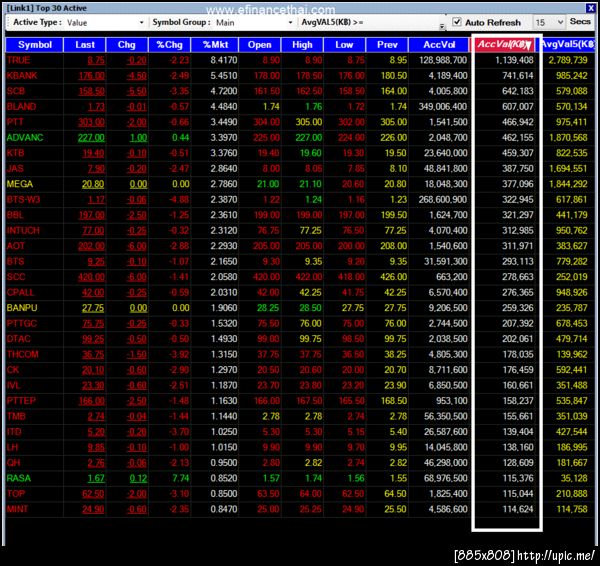Sort by the High column header
Screen dimensions: 600x566
[x=302, y=45]
